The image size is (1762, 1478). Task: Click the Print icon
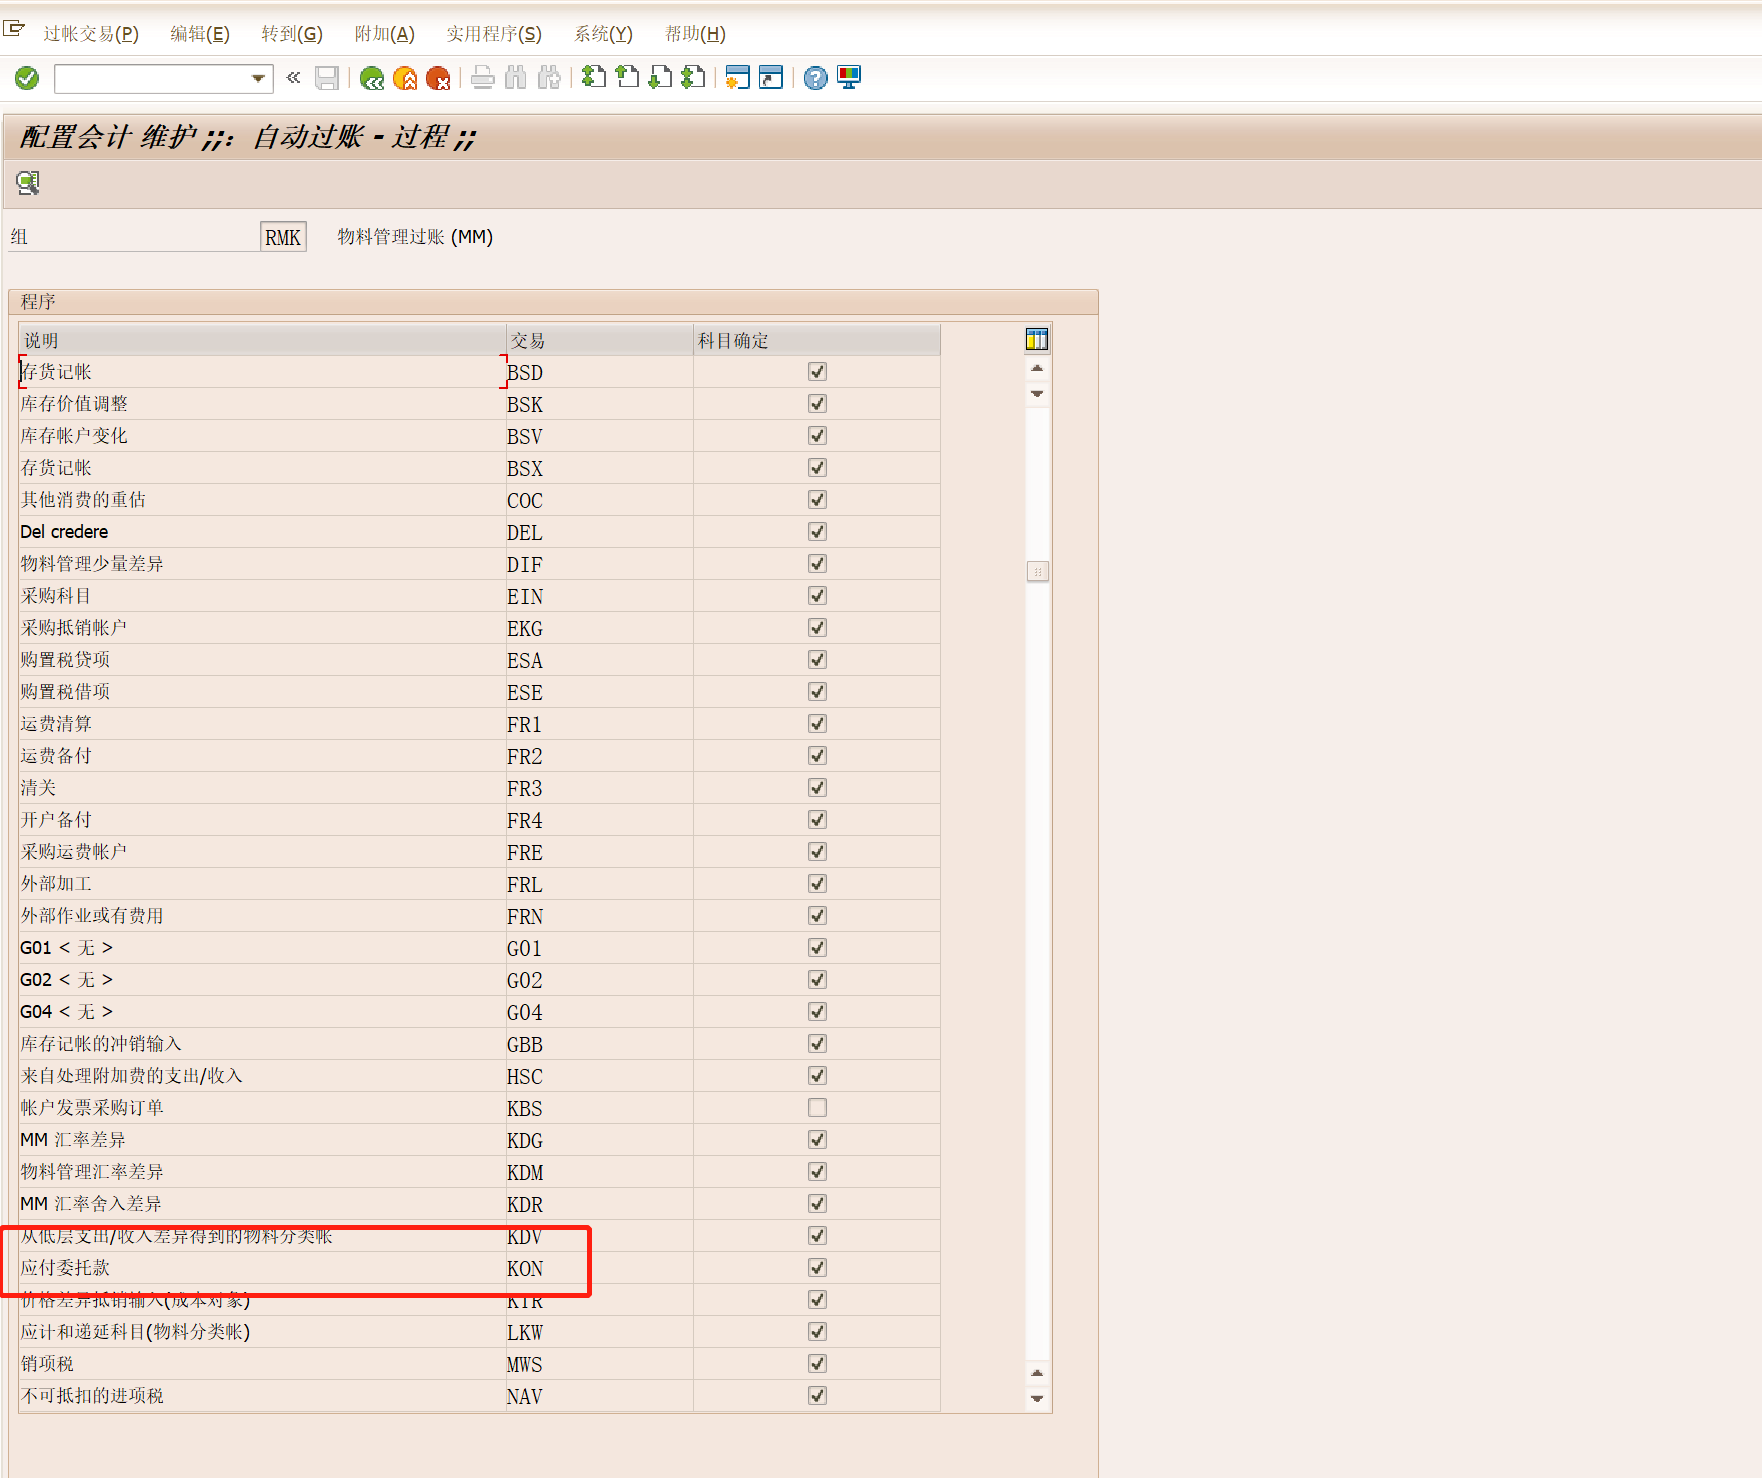(483, 78)
